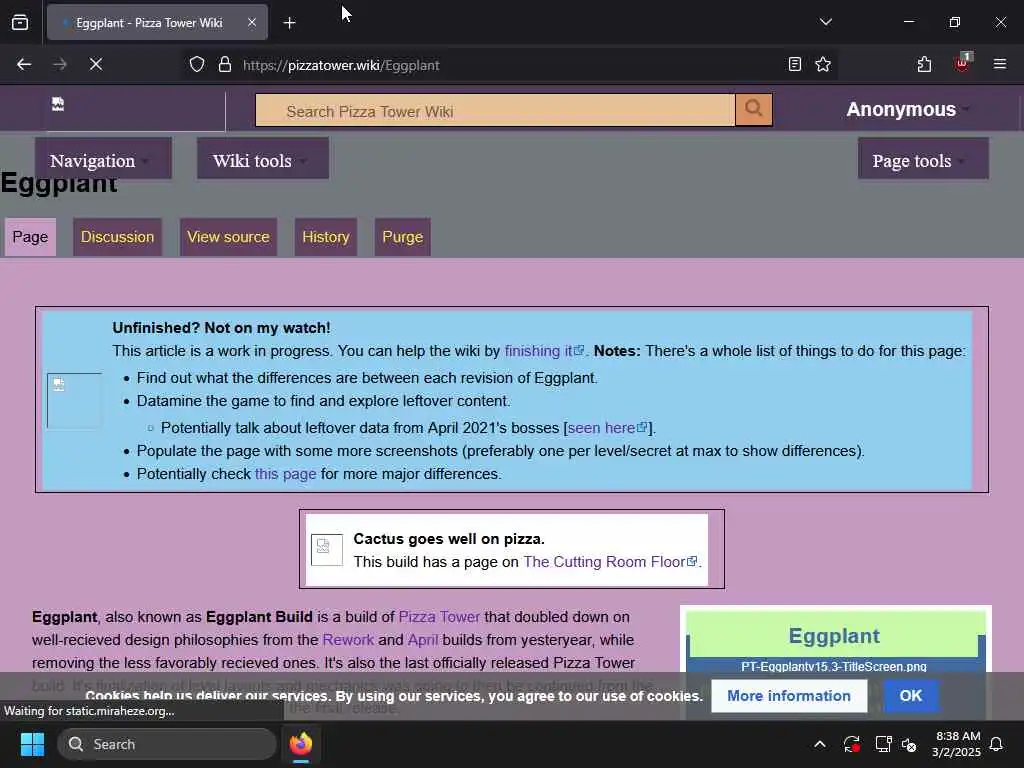Focus the Search Pizza Tower Wiki field
Viewport: 1024px width, 768px height.
pyautogui.click(x=496, y=110)
